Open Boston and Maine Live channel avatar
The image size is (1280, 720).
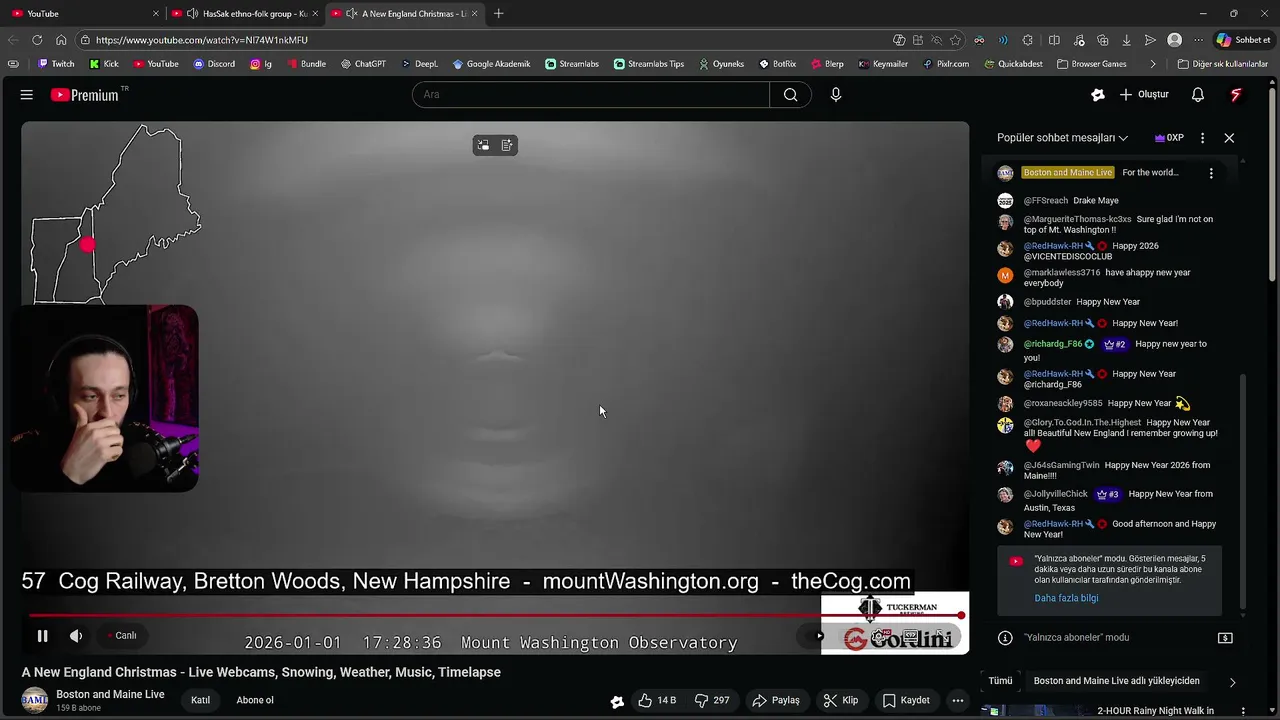(x=35, y=700)
